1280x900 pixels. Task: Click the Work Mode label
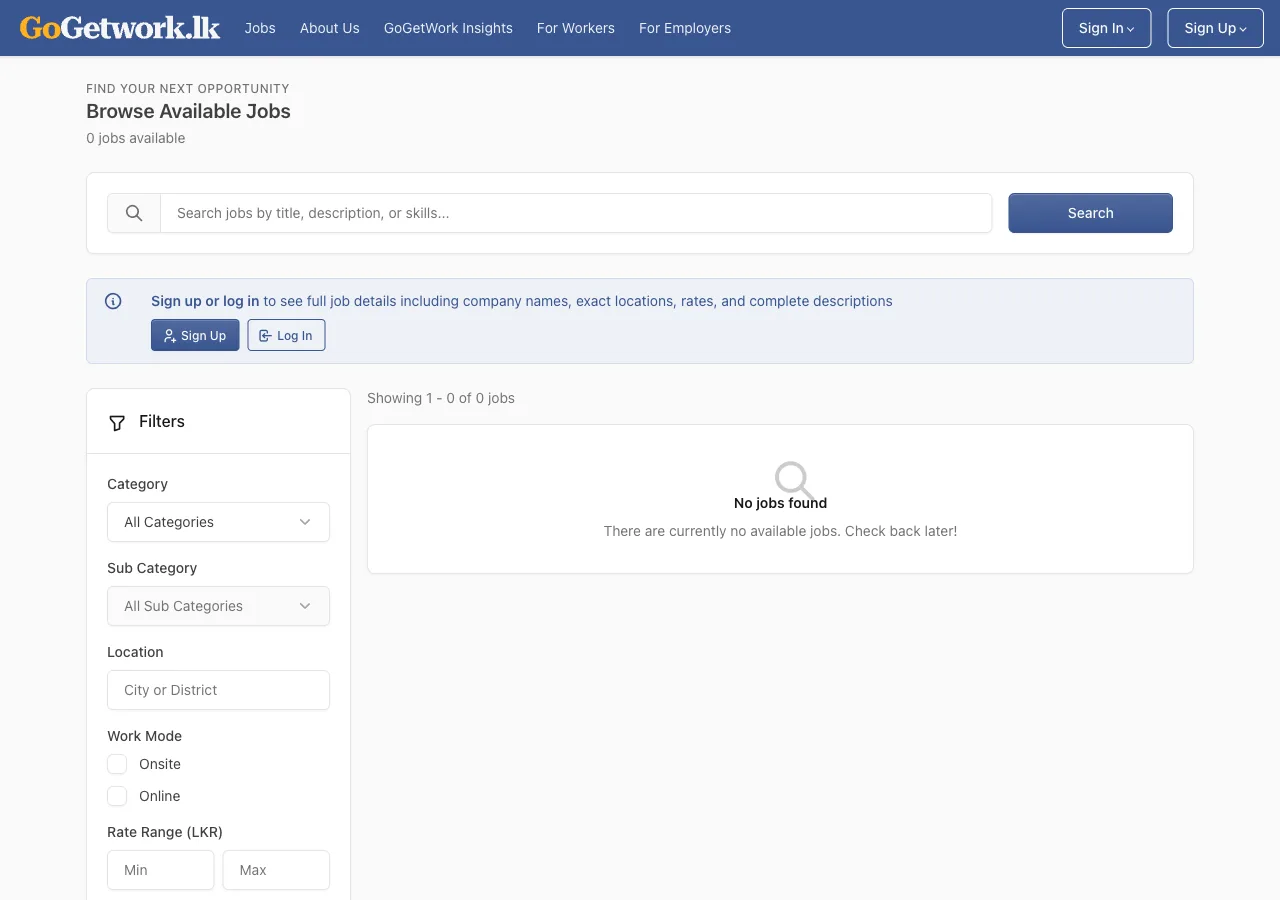point(145,736)
